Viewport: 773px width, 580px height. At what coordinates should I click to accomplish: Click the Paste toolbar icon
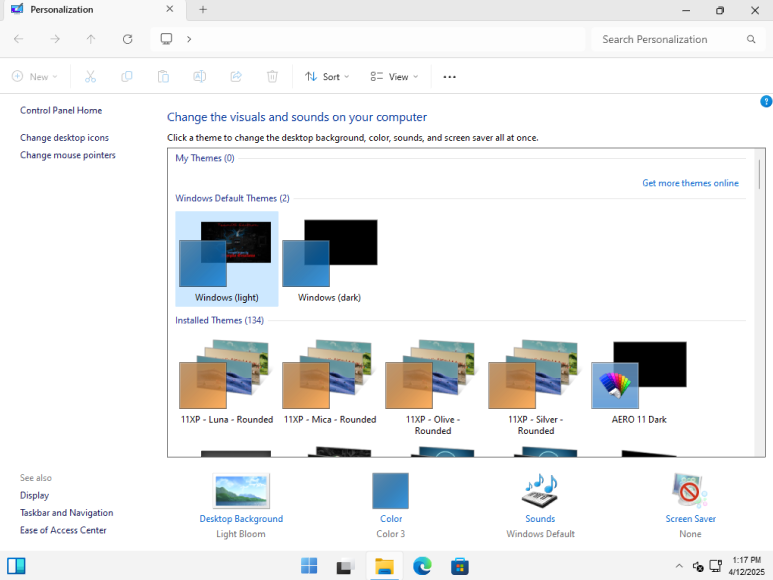coord(163,76)
